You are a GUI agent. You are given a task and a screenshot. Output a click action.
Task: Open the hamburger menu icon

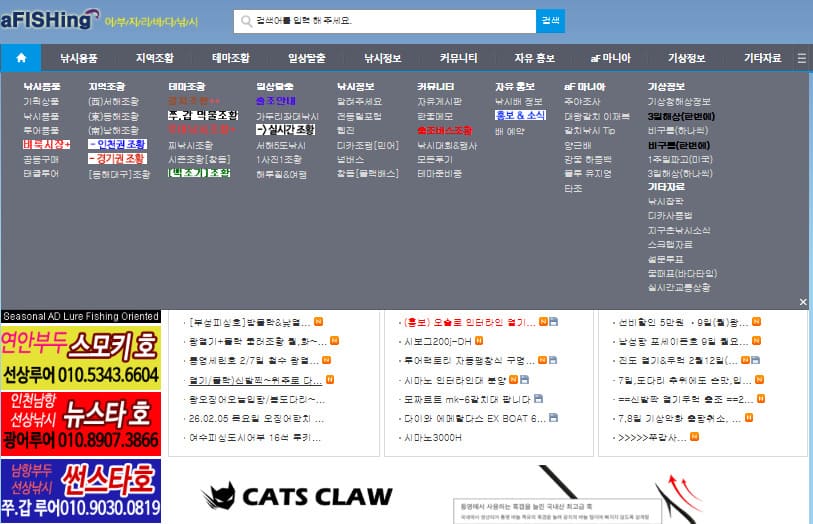tap(801, 58)
